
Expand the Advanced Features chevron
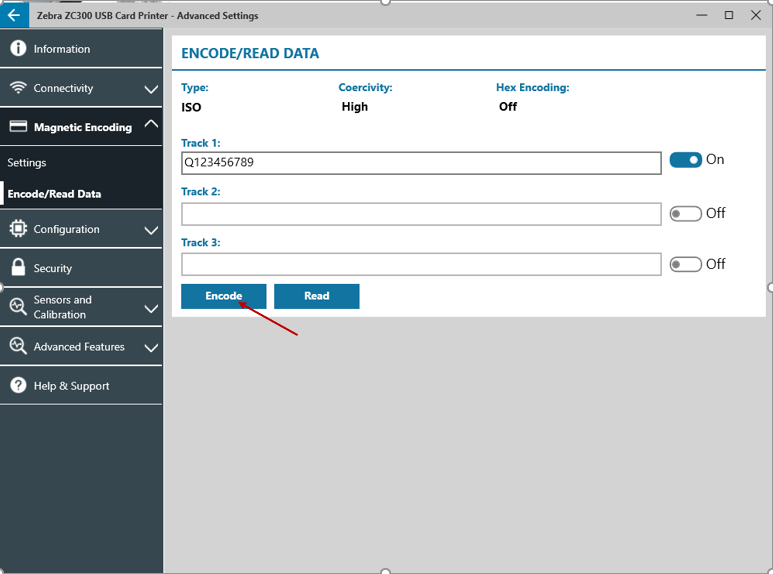tap(151, 347)
